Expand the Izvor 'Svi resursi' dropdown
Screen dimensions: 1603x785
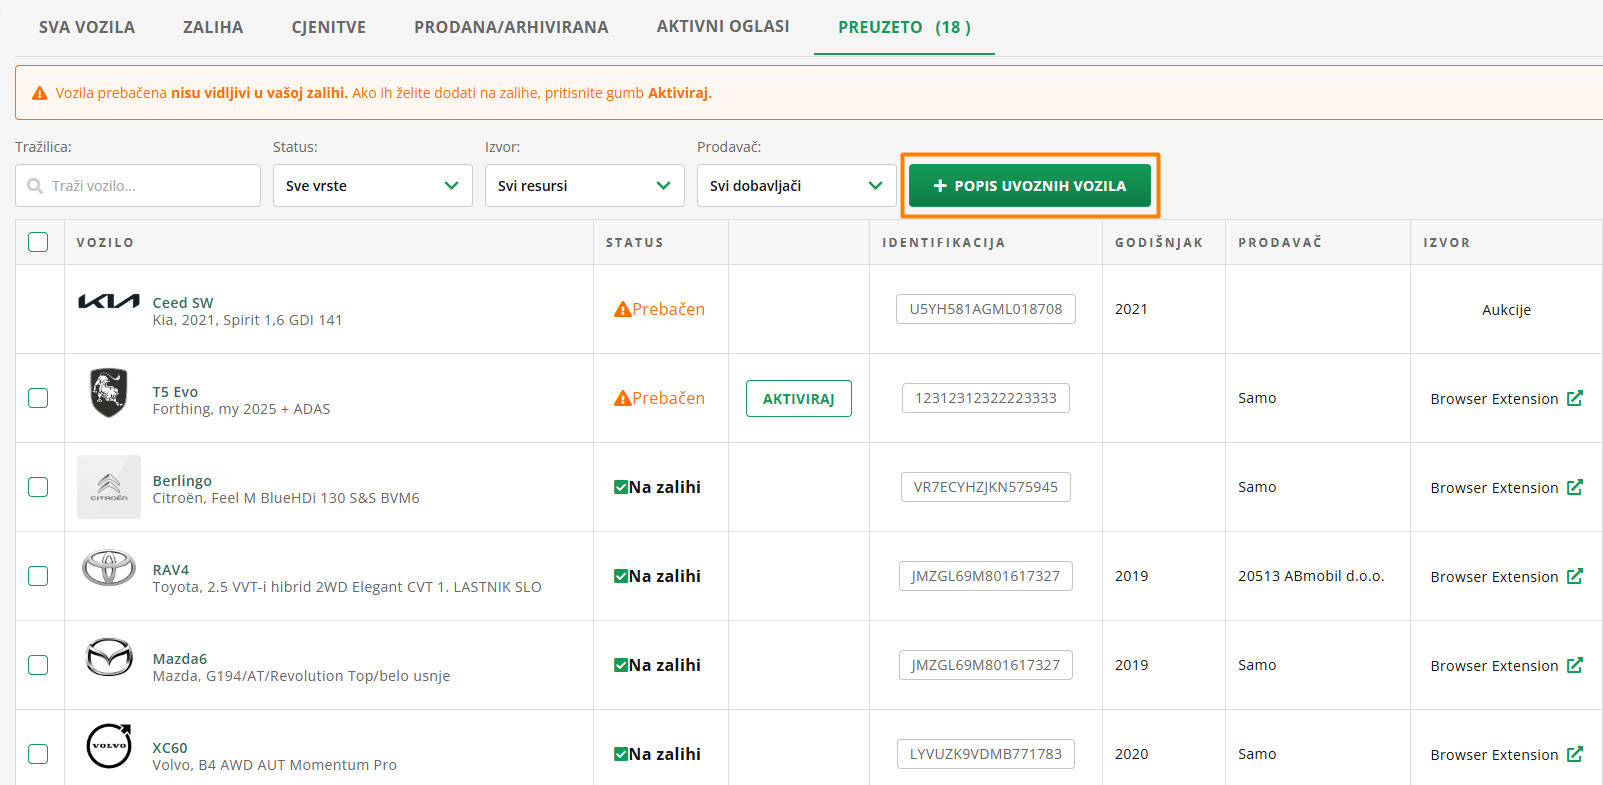tap(584, 186)
